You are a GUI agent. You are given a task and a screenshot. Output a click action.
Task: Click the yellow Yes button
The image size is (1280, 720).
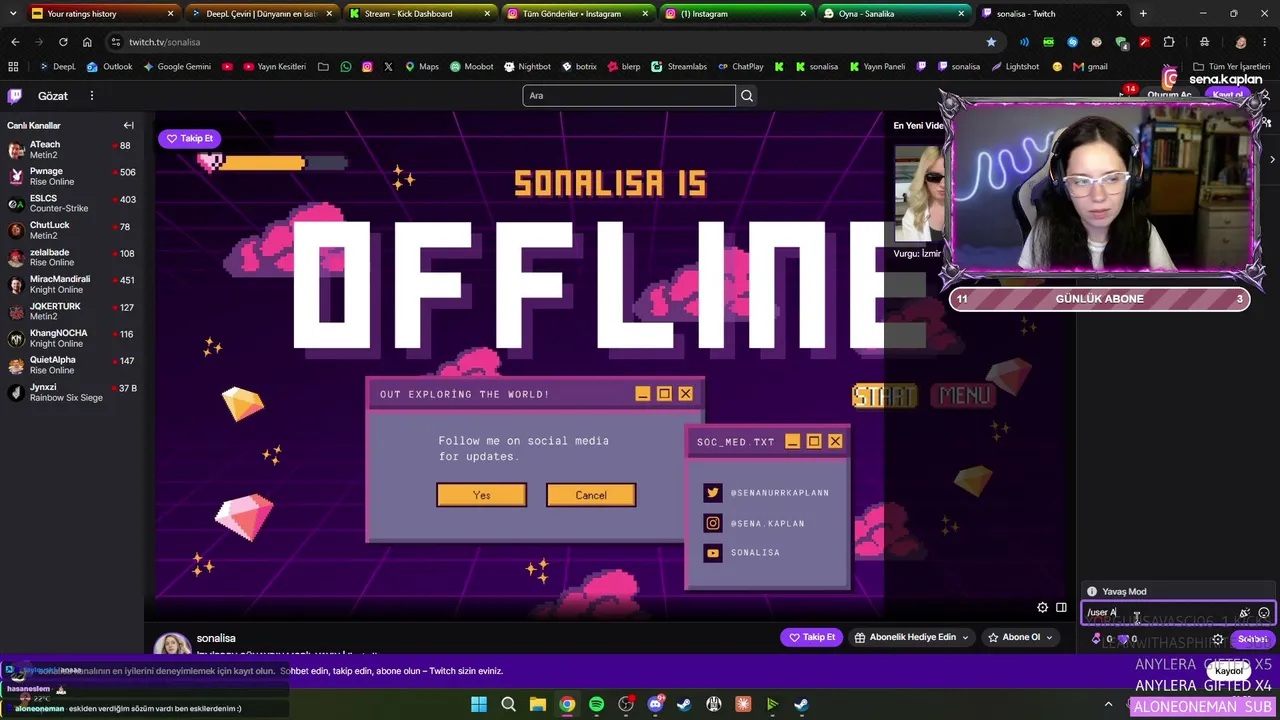point(481,495)
